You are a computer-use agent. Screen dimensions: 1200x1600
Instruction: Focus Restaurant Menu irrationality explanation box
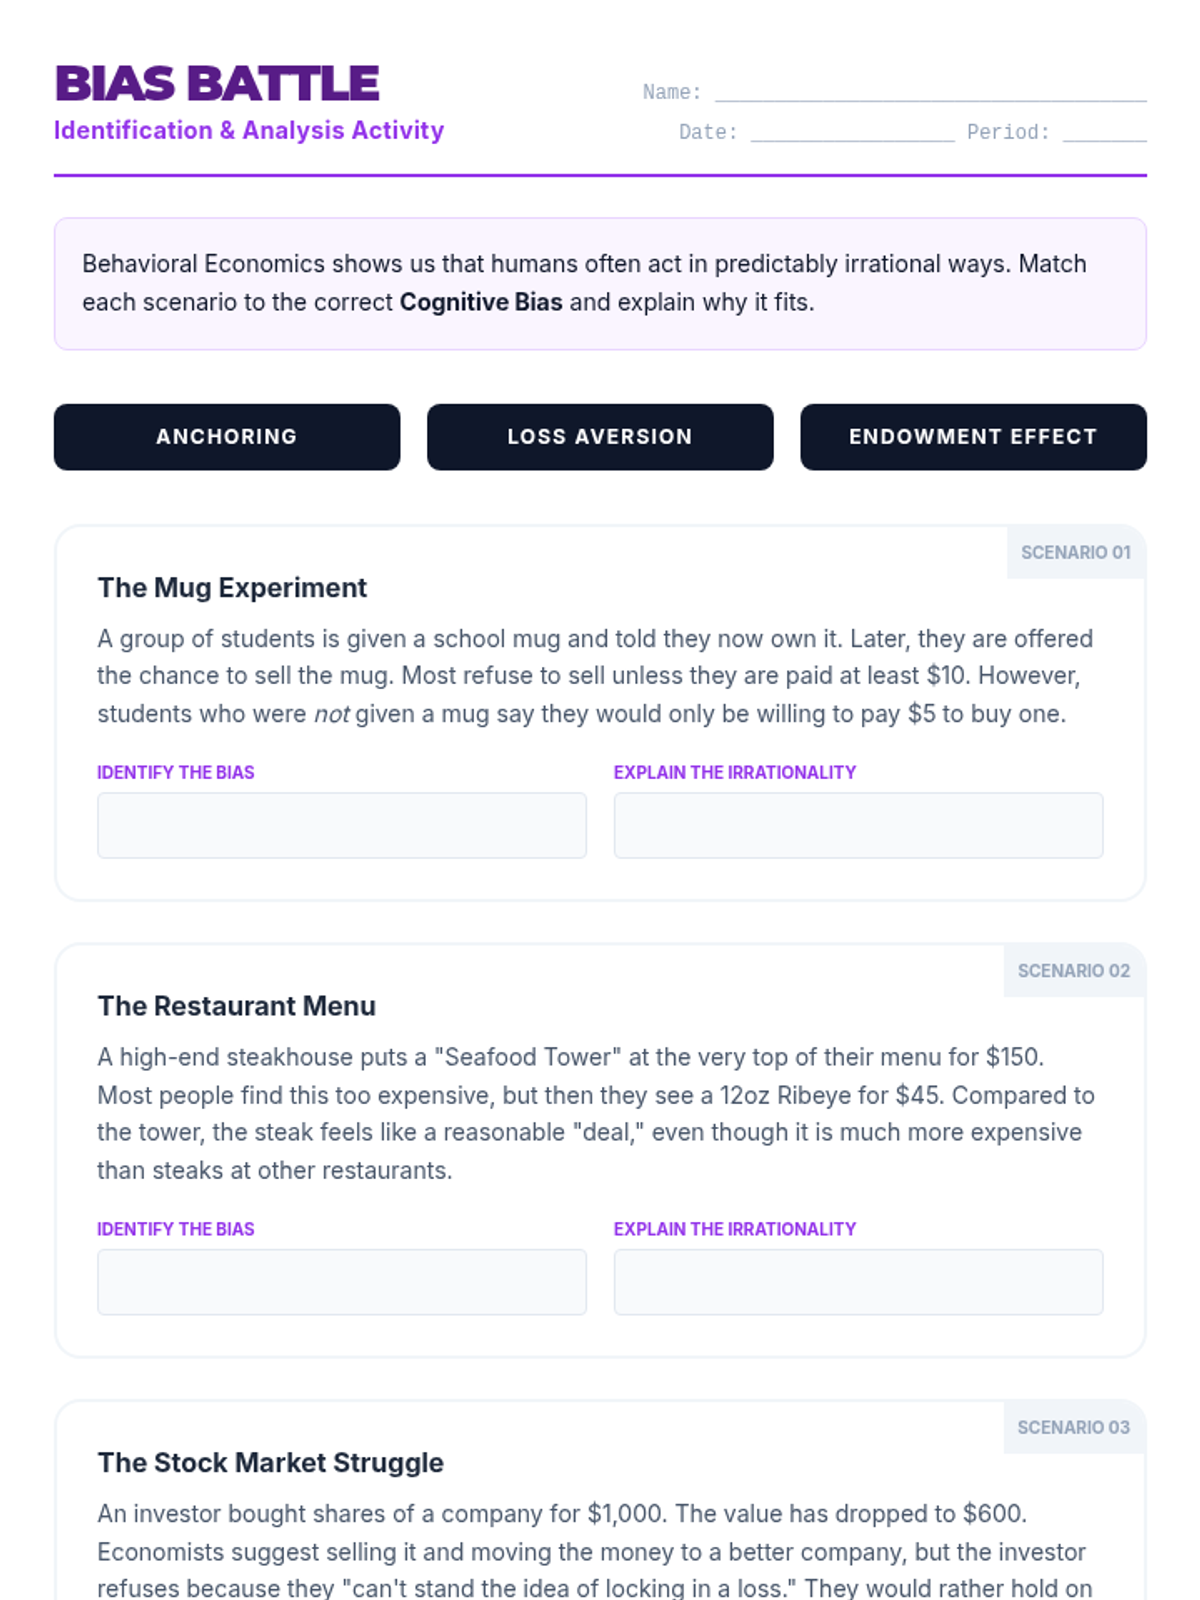point(858,1282)
